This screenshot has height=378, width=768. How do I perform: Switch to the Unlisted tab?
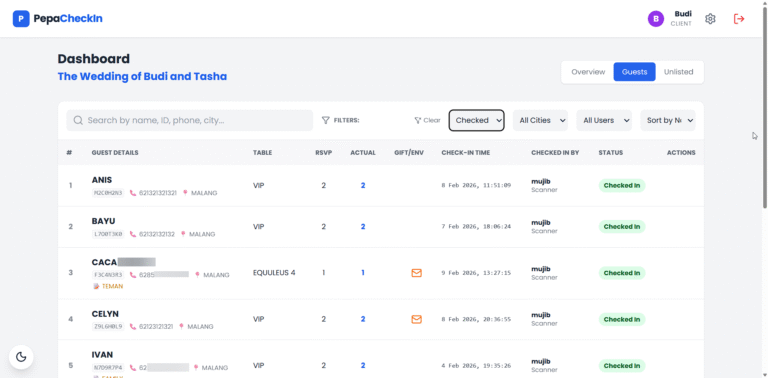coord(678,72)
